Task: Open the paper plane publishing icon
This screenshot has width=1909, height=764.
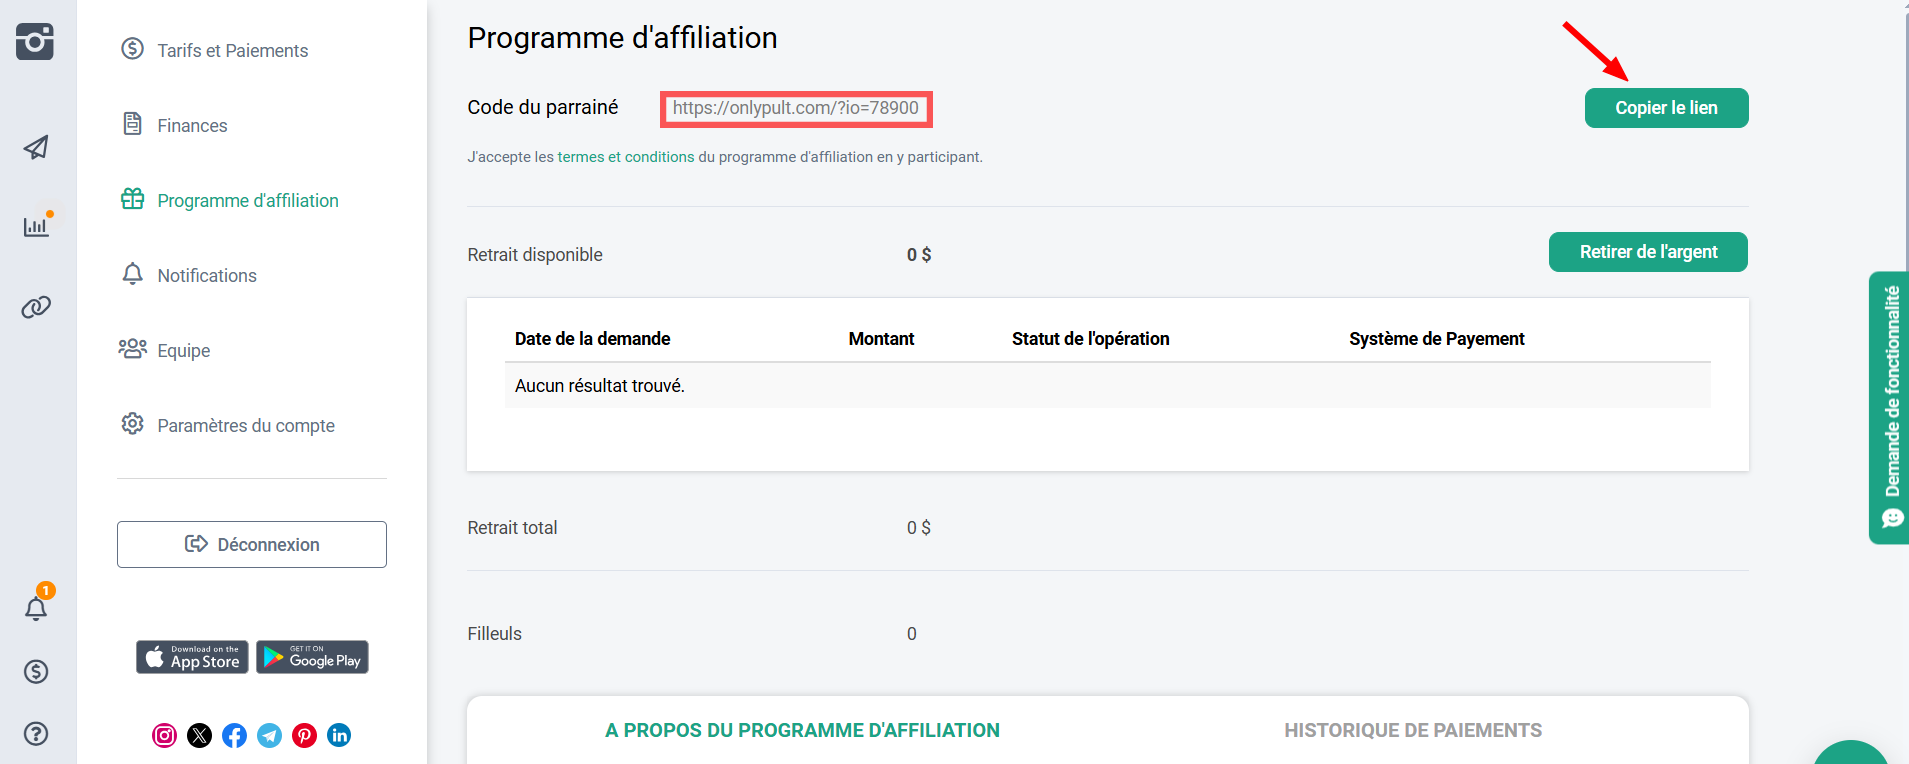Action: [36, 148]
